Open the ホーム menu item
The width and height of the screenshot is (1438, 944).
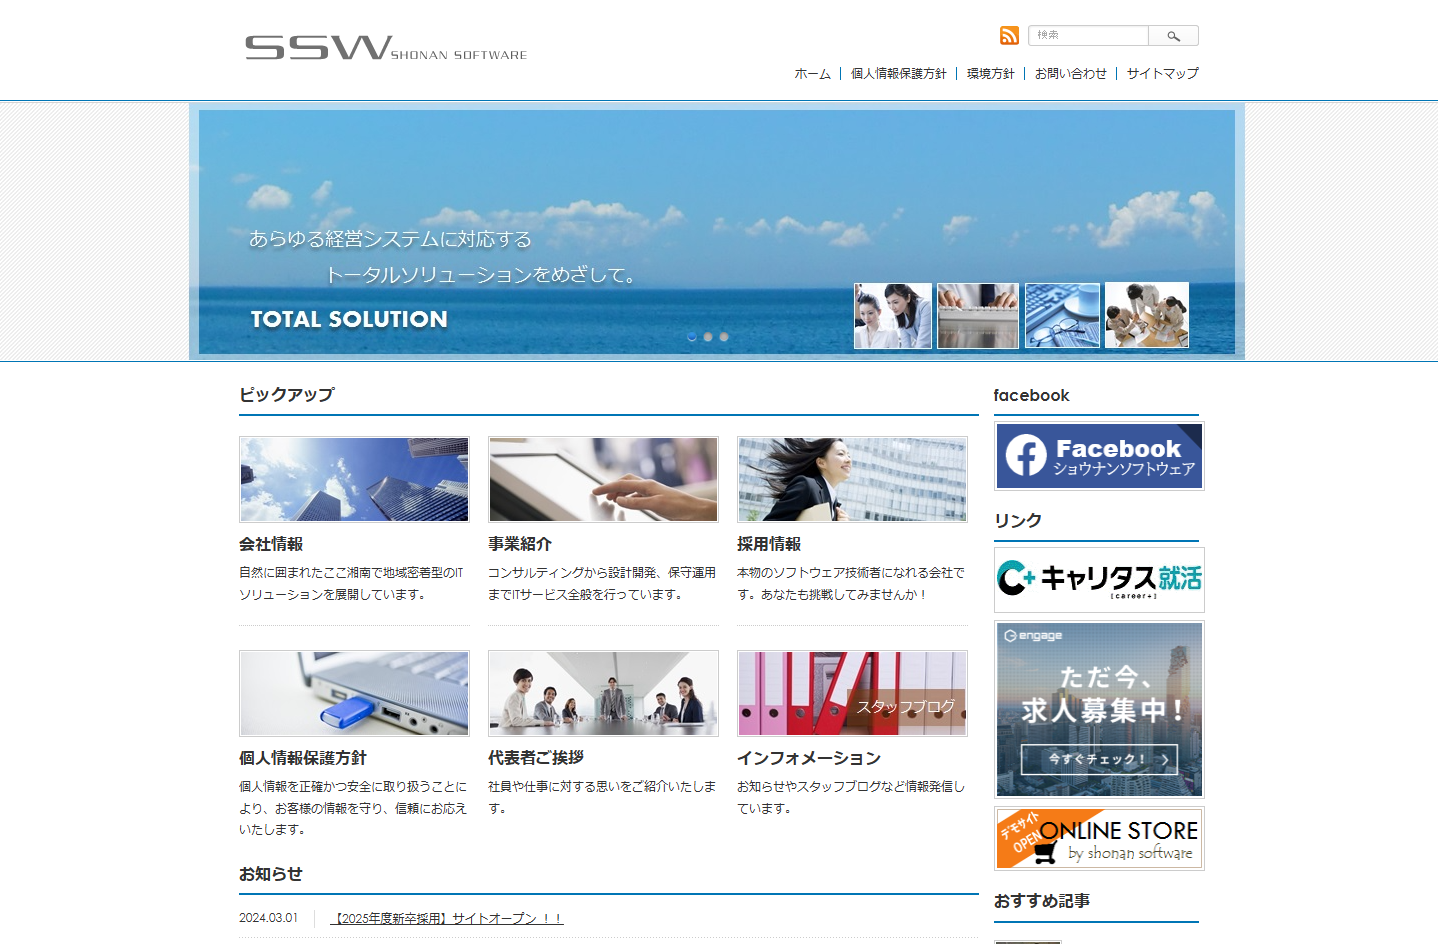(x=812, y=74)
